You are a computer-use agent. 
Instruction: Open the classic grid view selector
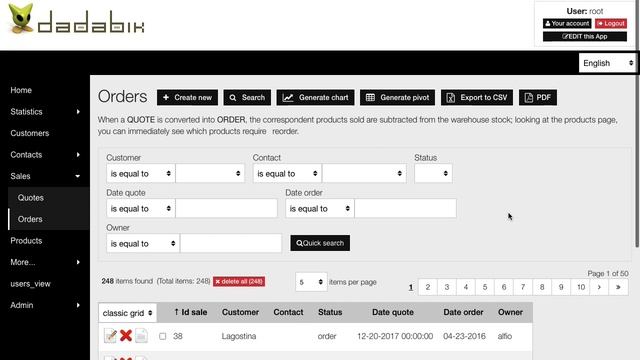tap(127, 313)
